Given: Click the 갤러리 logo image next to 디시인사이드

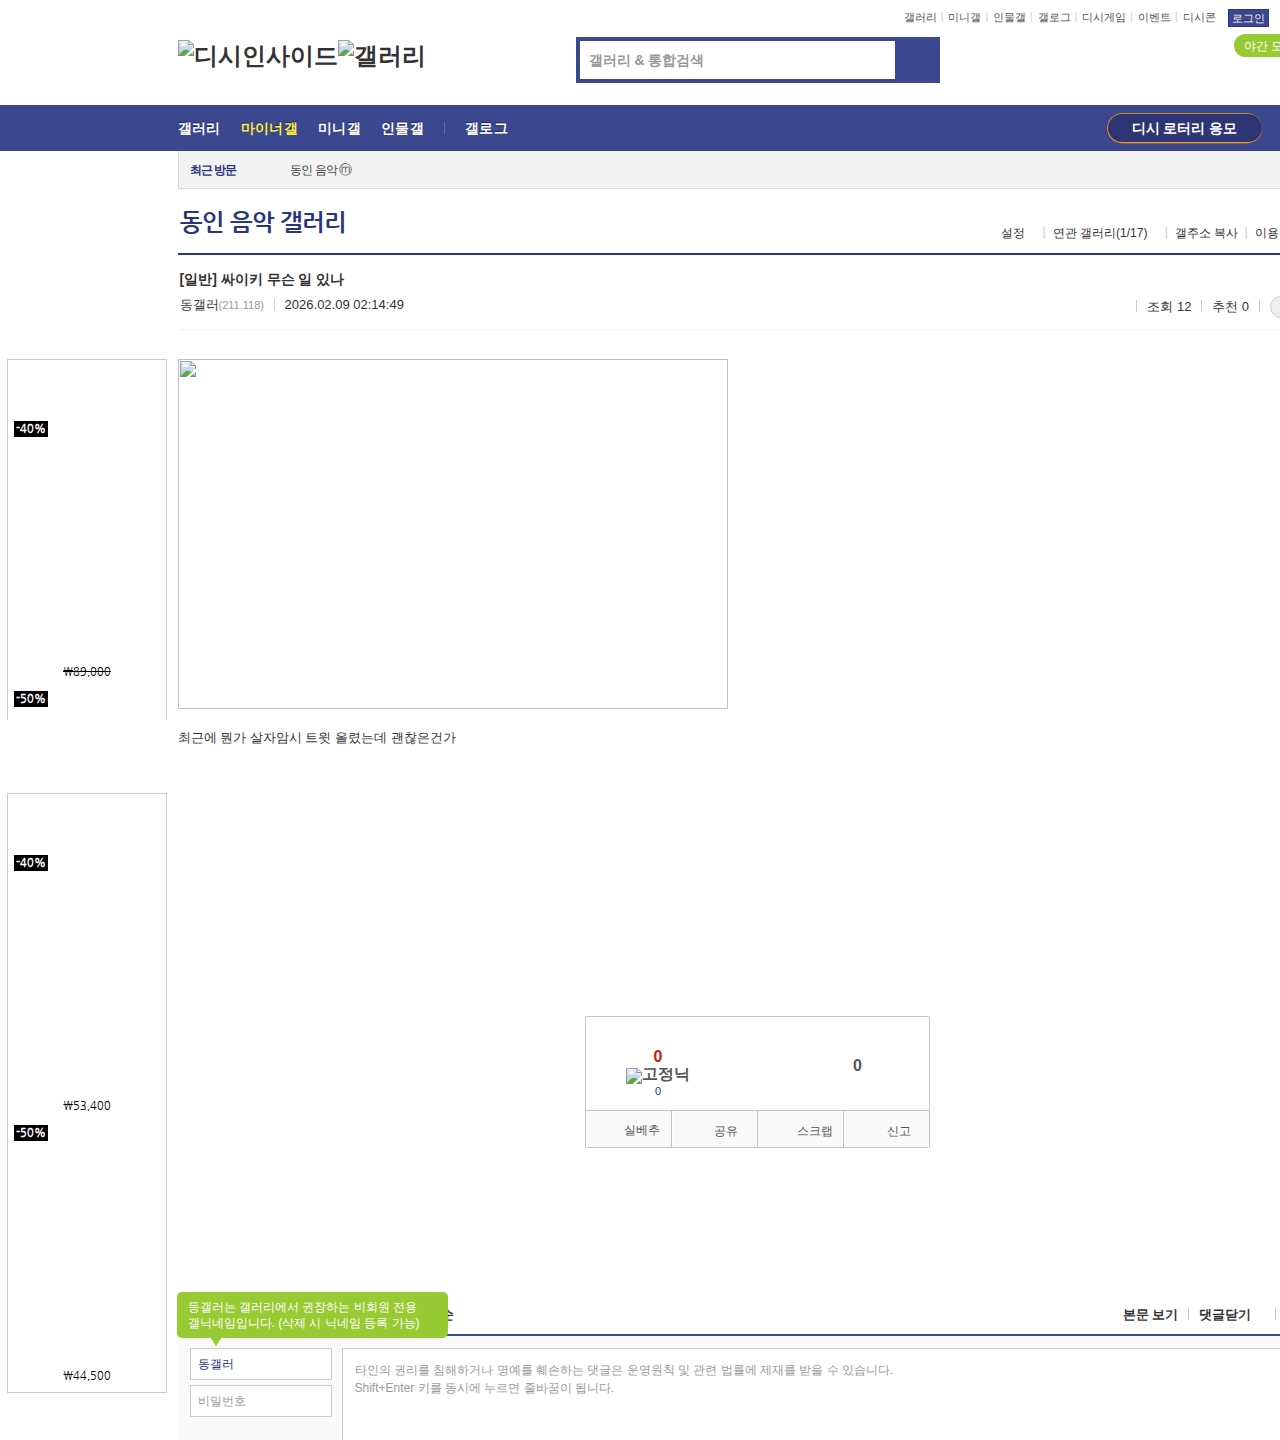Looking at the screenshot, I should [382, 55].
